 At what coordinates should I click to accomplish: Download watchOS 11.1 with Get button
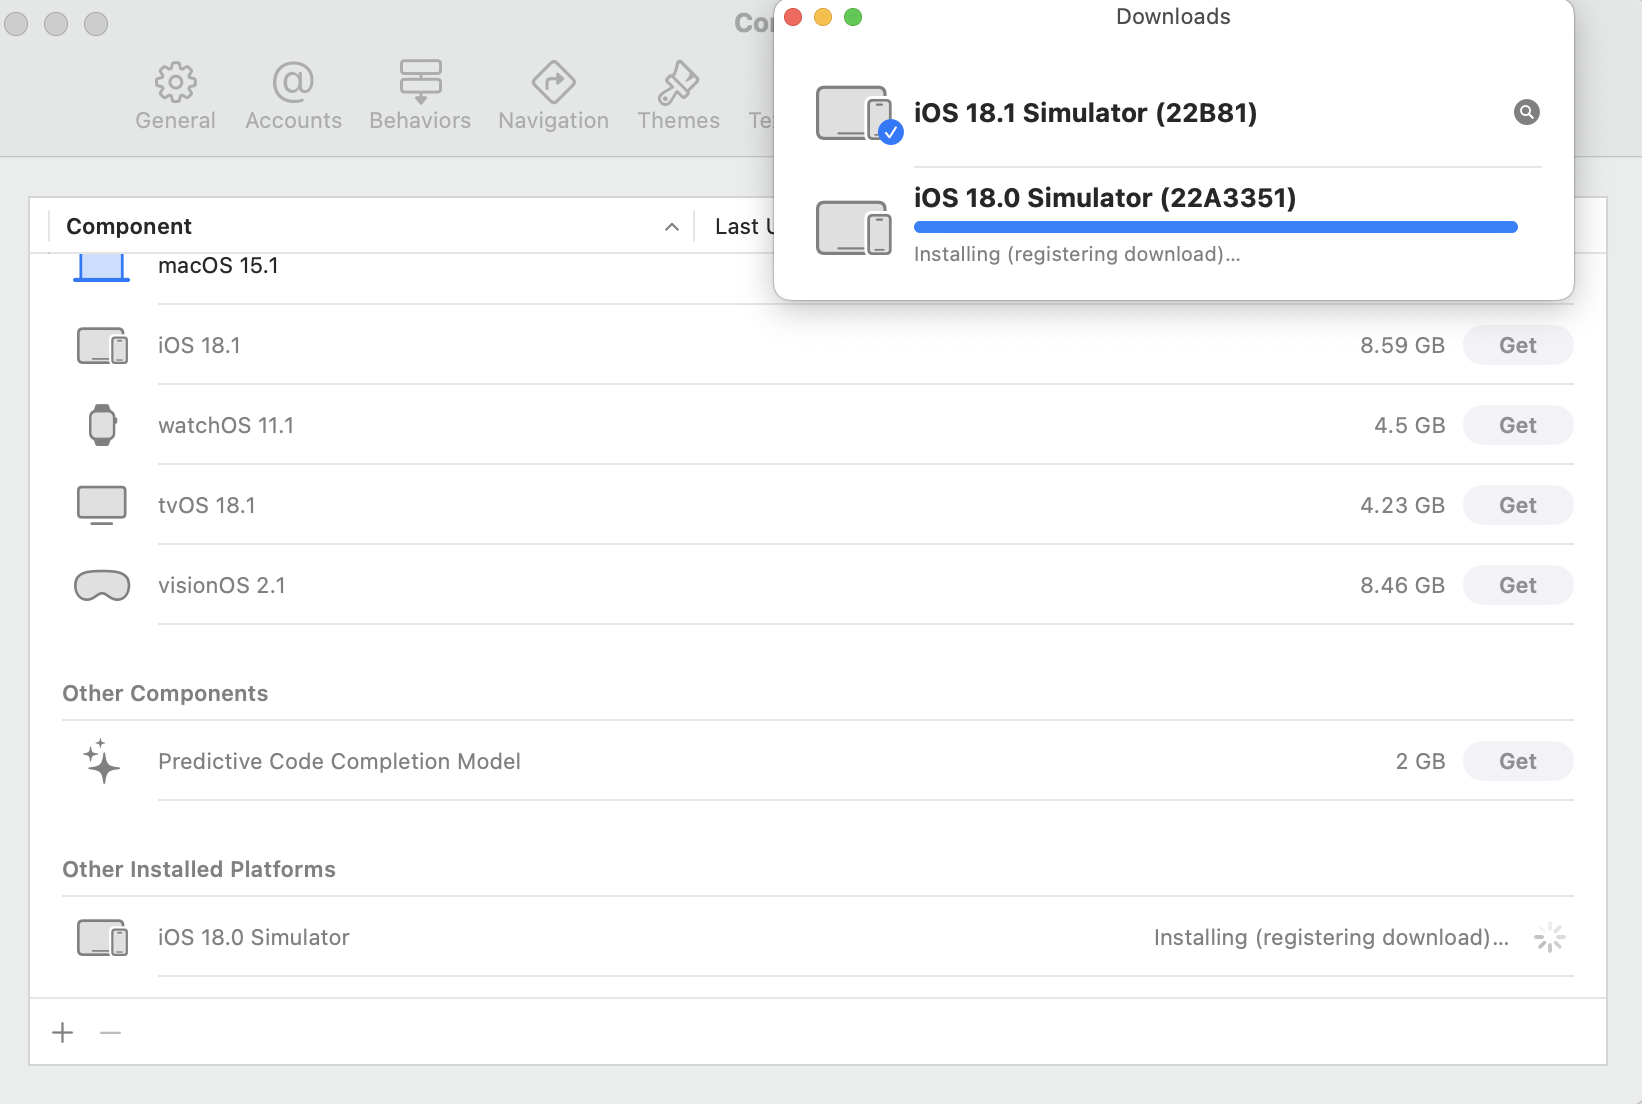pyautogui.click(x=1517, y=425)
